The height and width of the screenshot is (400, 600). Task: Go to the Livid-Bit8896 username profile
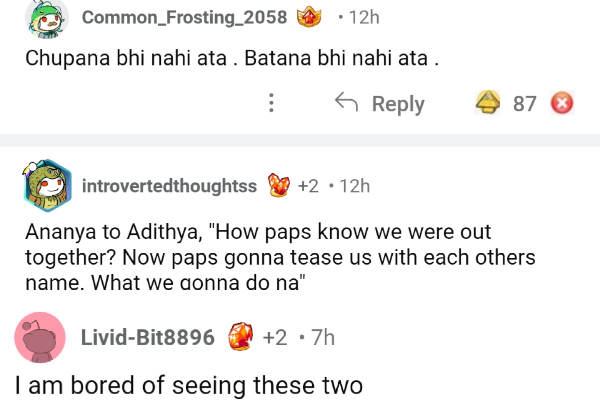(147, 337)
